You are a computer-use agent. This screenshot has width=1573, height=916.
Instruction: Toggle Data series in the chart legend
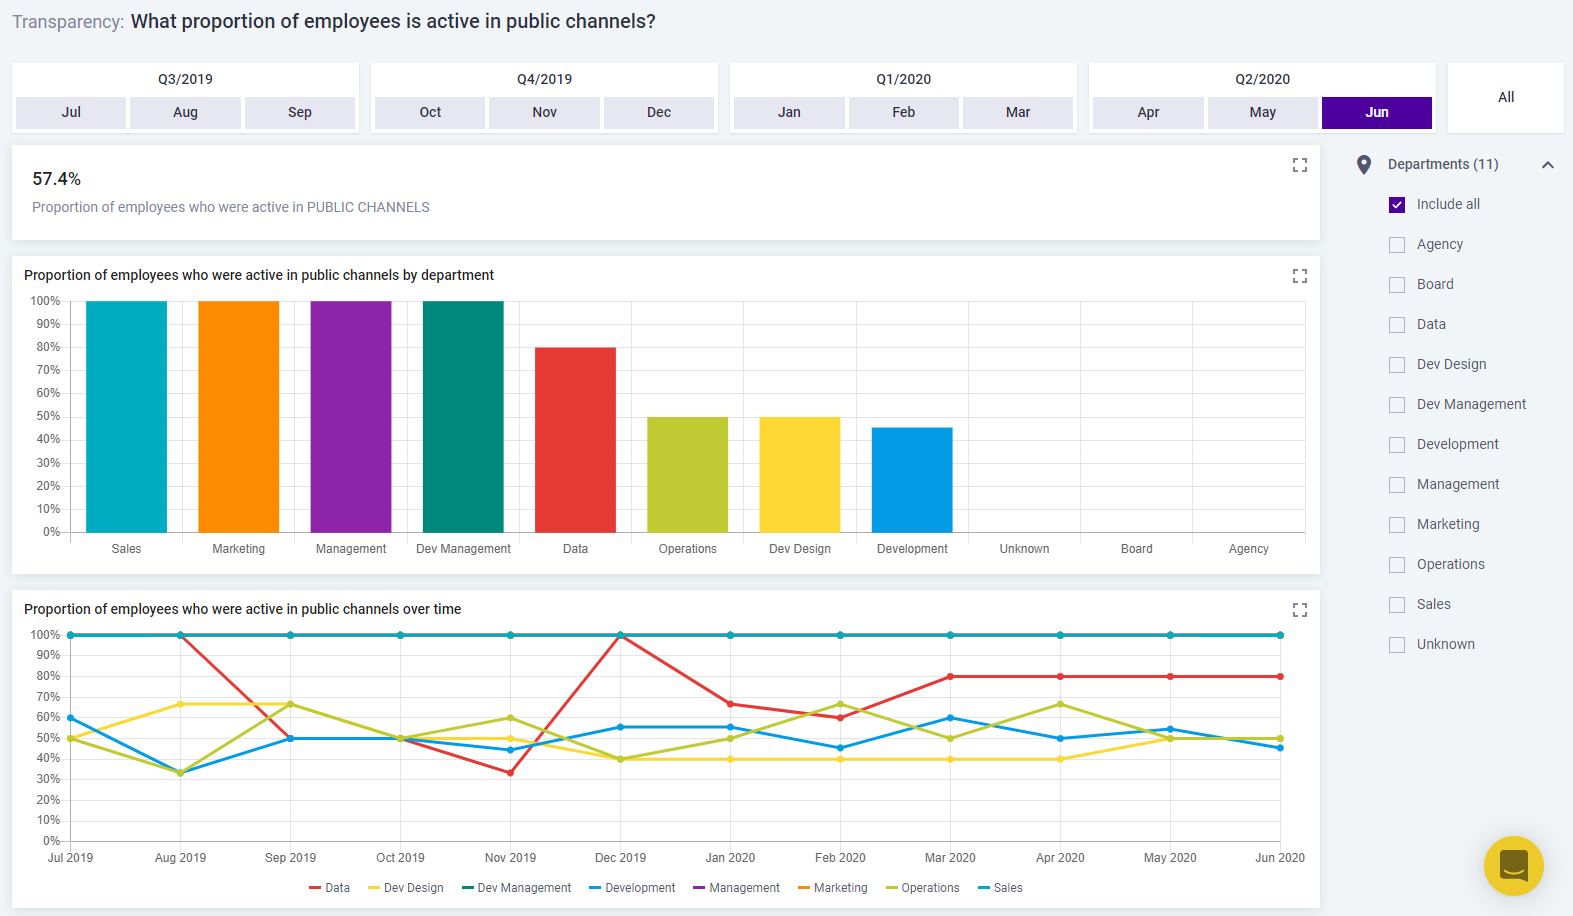tap(329, 888)
